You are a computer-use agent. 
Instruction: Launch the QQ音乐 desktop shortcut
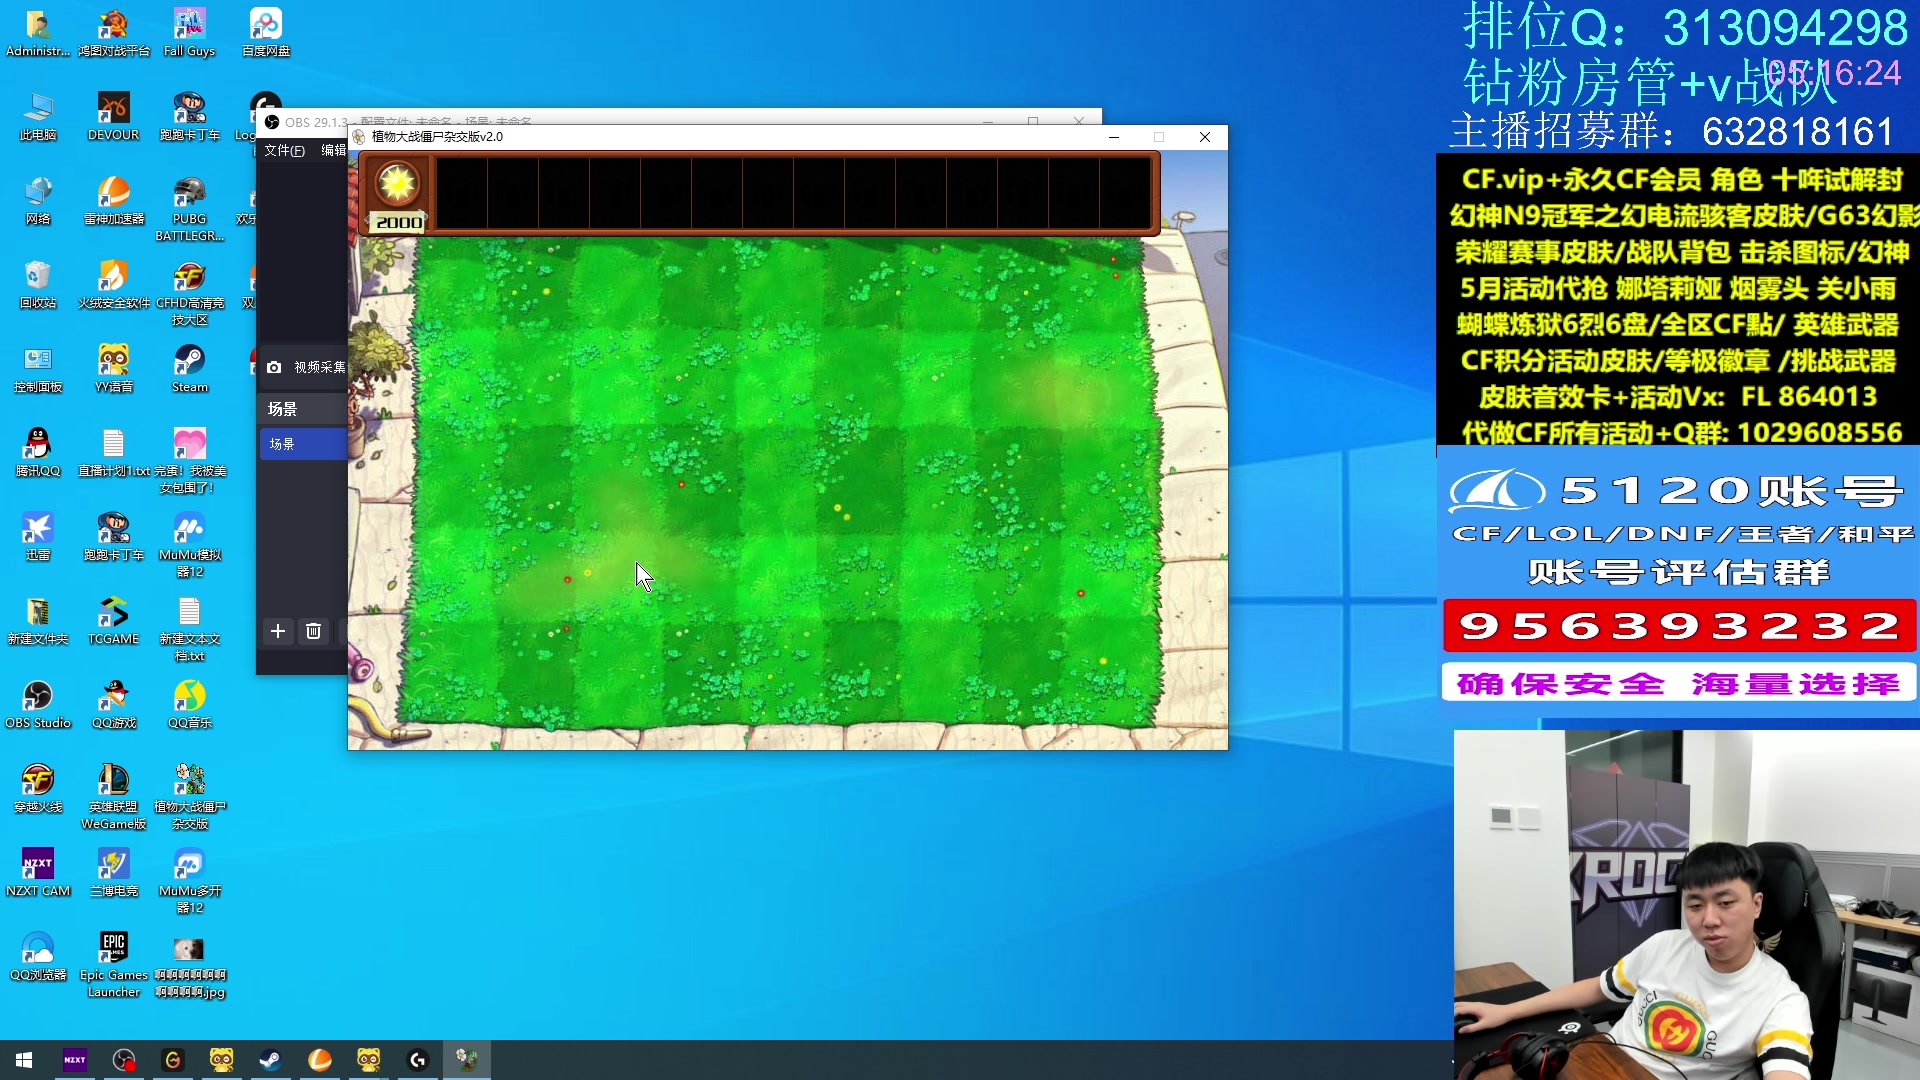coord(189,705)
